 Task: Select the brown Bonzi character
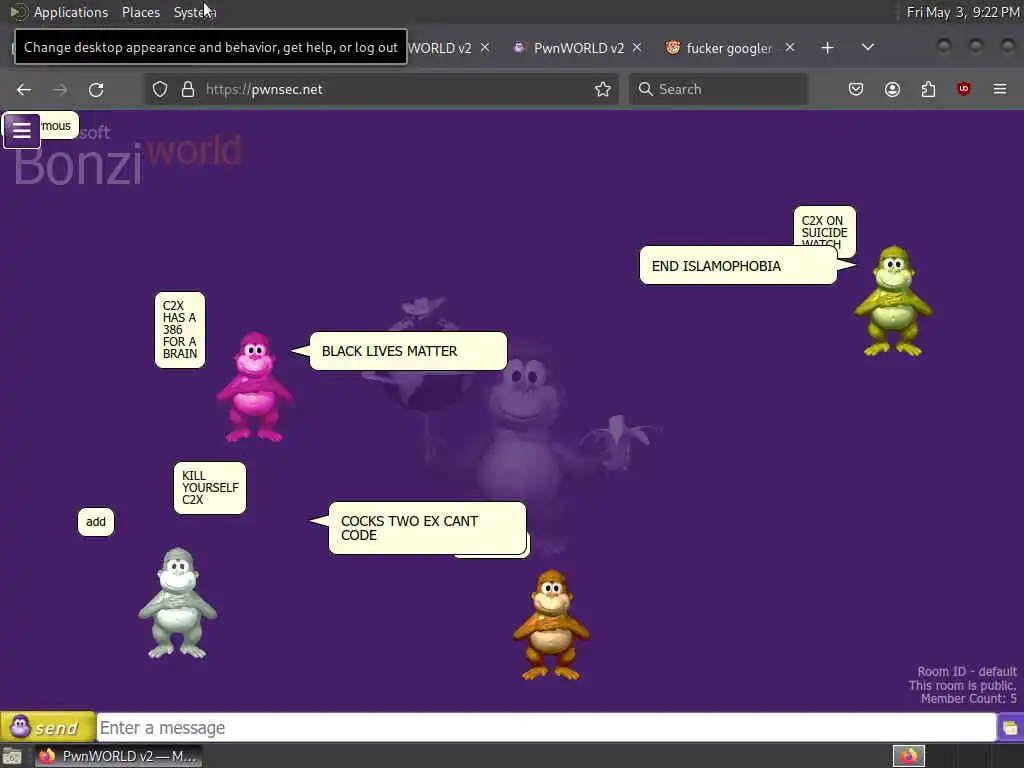(x=551, y=625)
